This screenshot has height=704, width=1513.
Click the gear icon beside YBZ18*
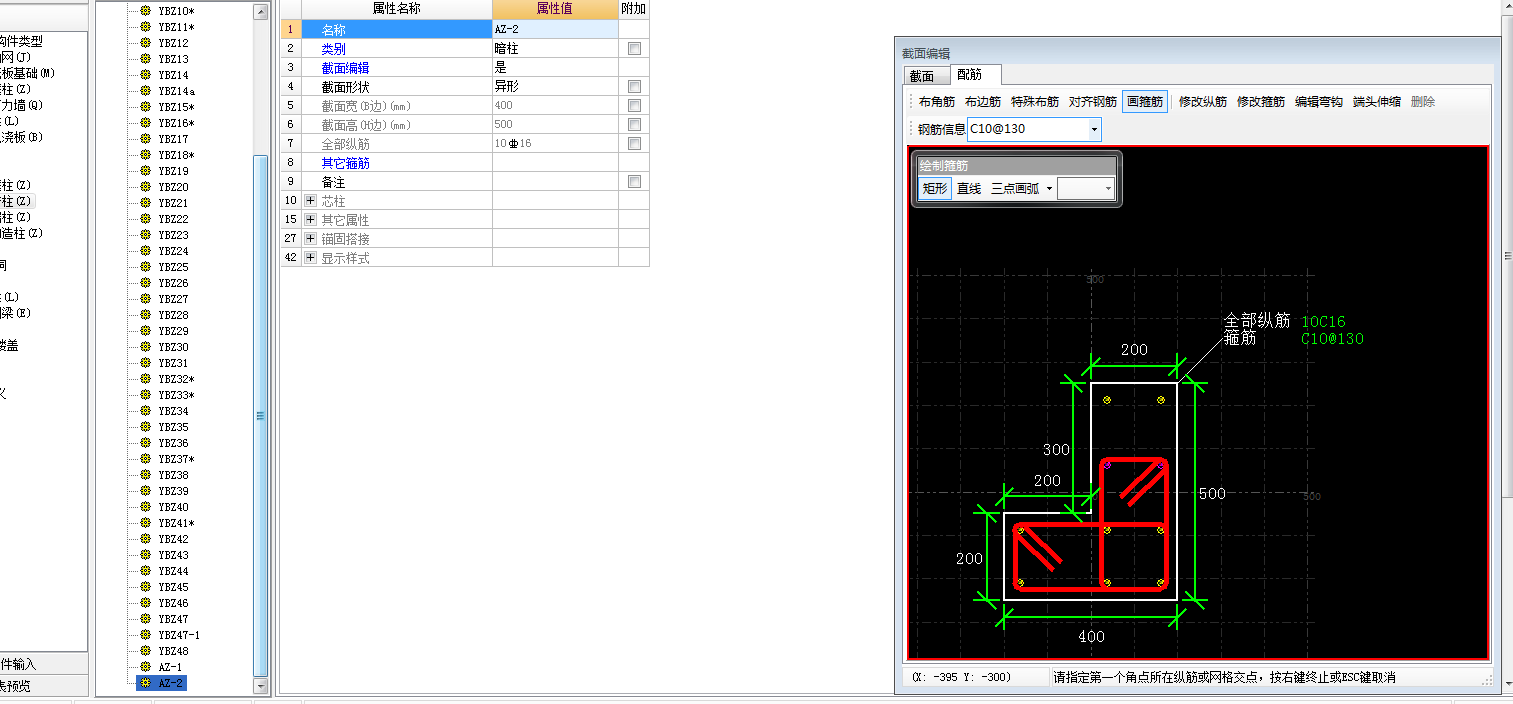click(145, 155)
